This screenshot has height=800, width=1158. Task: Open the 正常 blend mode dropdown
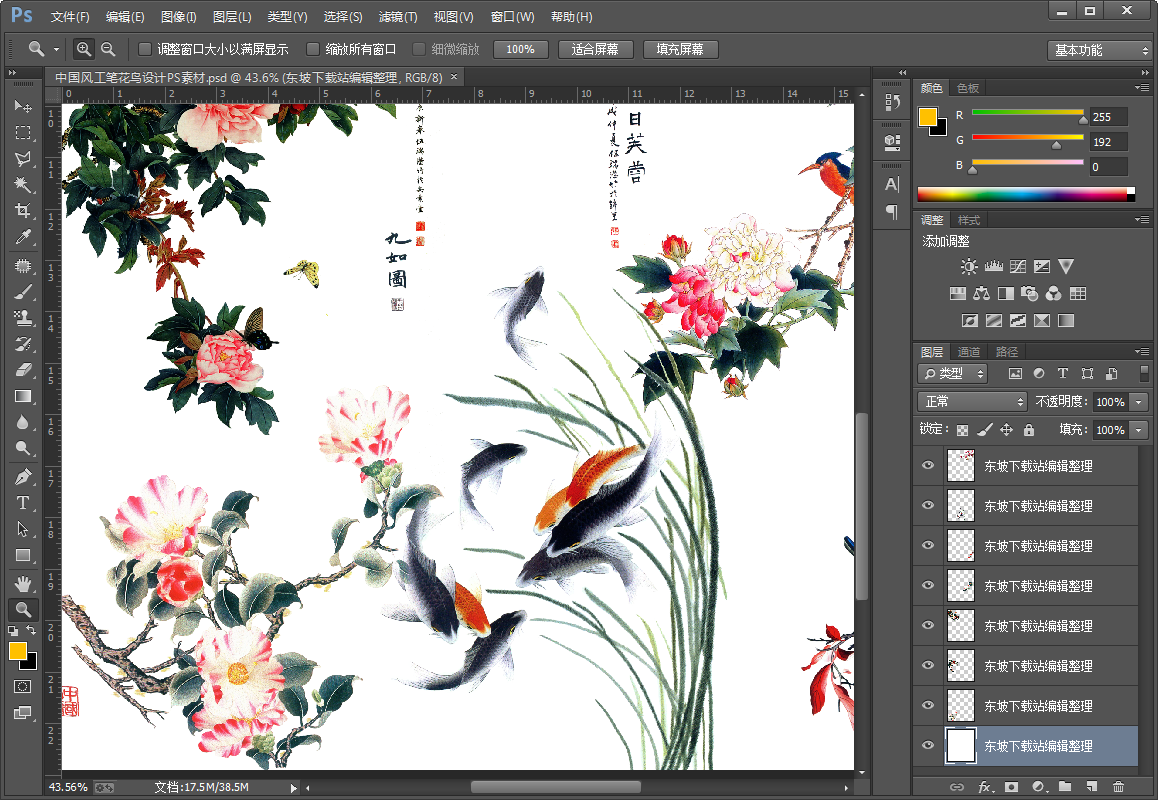[972, 401]
